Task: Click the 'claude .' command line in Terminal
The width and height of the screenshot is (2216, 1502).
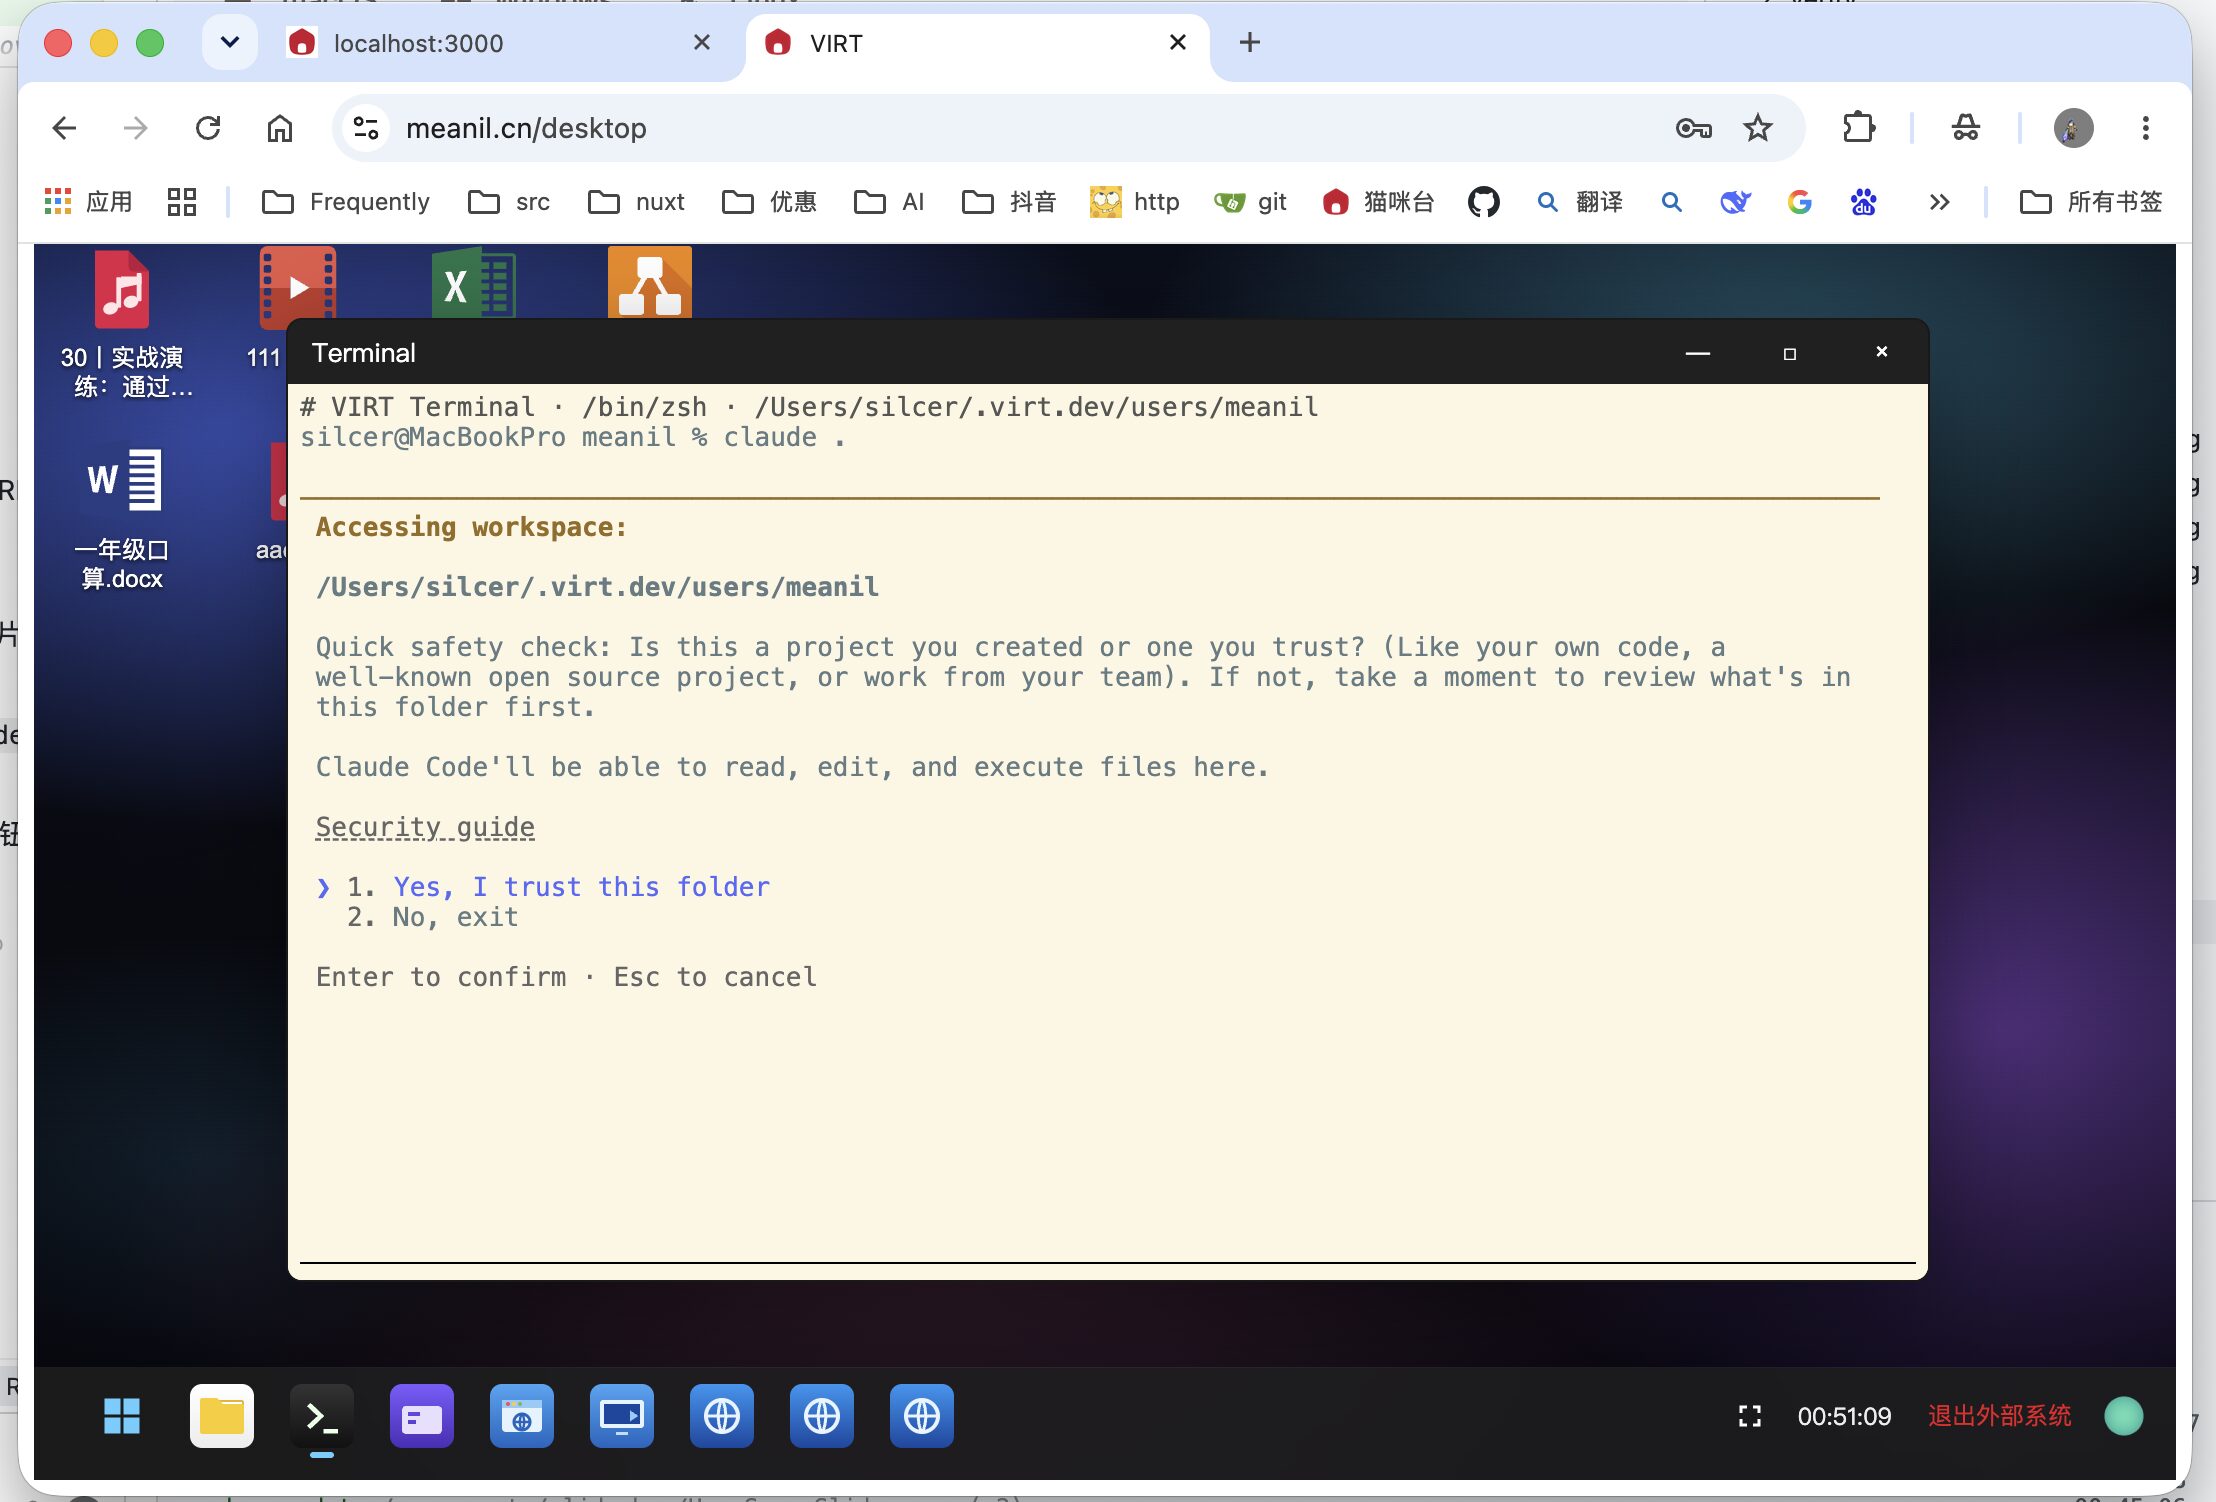Action: point(784,437)
